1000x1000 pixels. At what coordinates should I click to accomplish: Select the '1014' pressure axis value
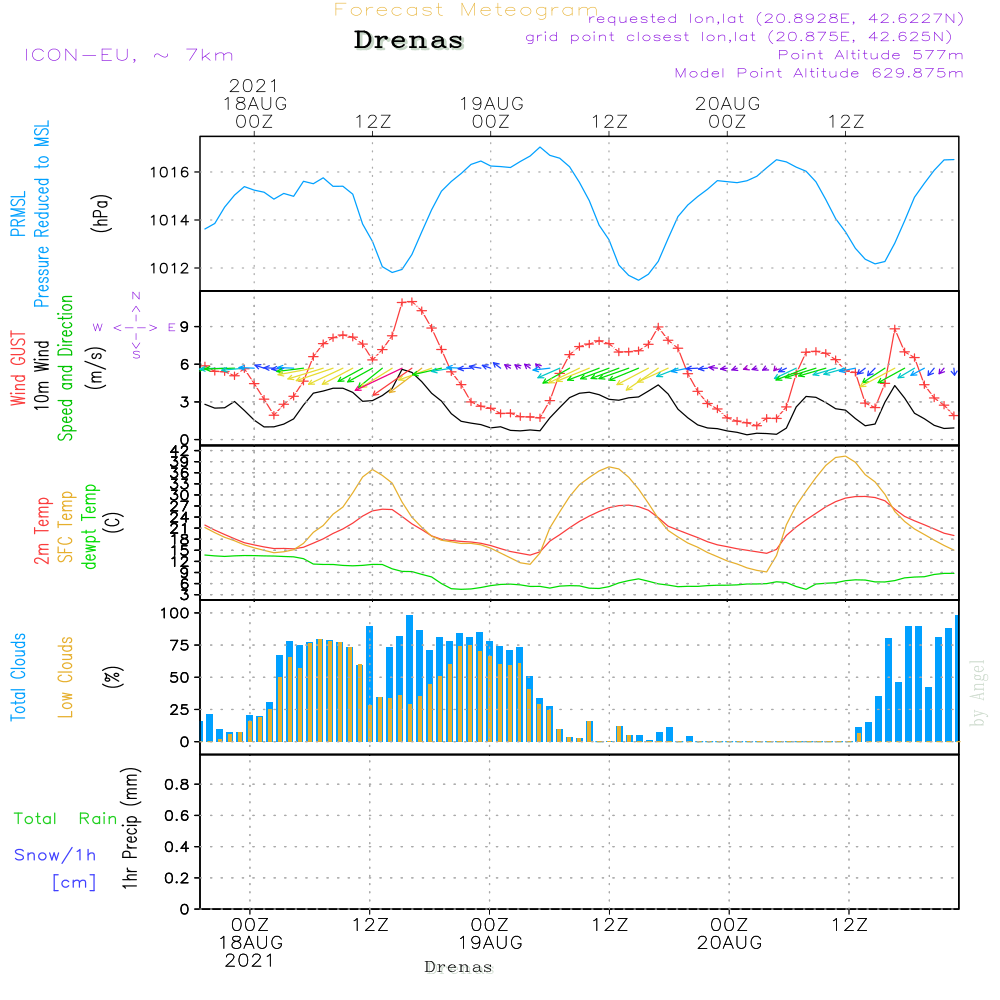(170, 221)
